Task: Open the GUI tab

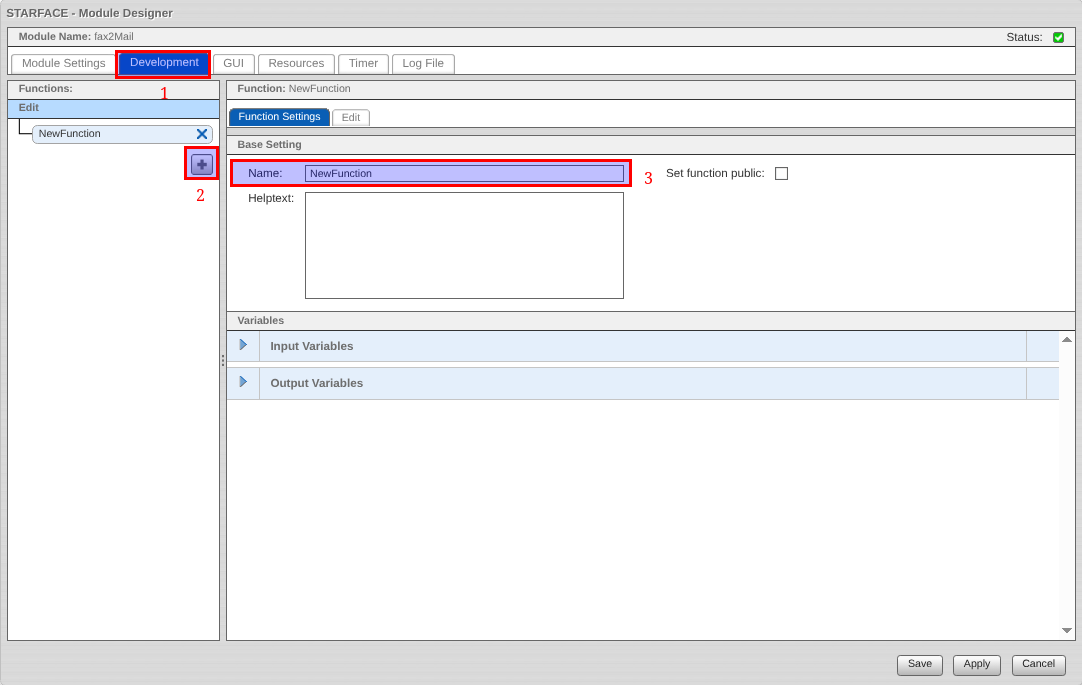Action: tap(233, 63)
